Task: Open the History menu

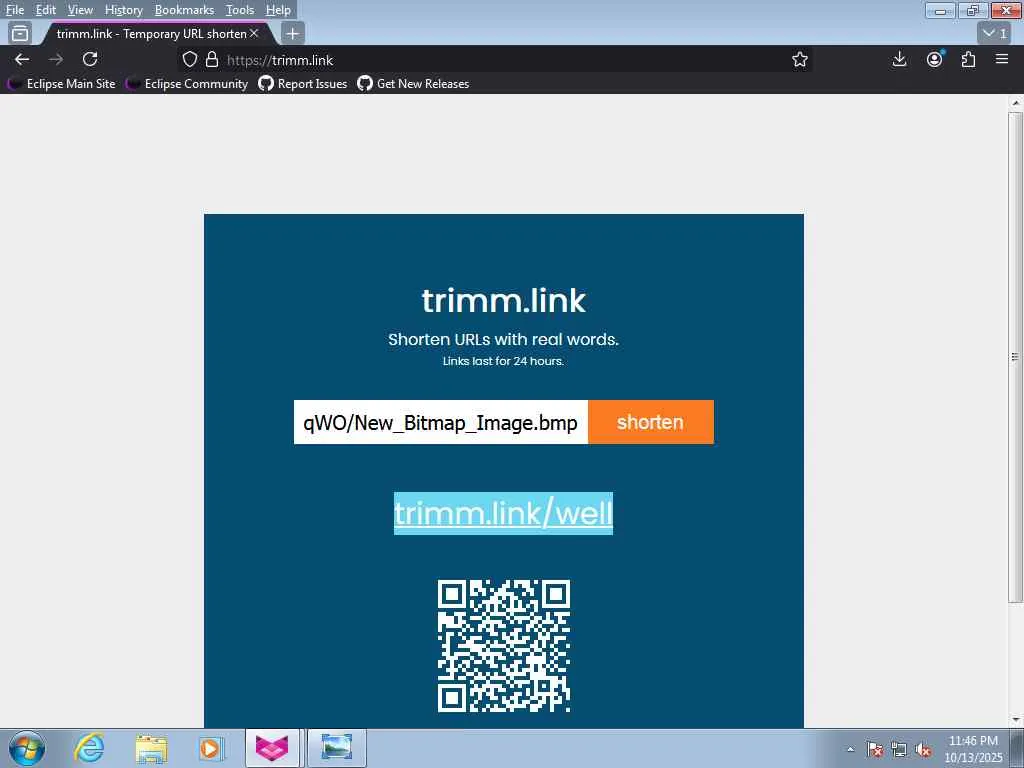Action: tap(123, 10)
